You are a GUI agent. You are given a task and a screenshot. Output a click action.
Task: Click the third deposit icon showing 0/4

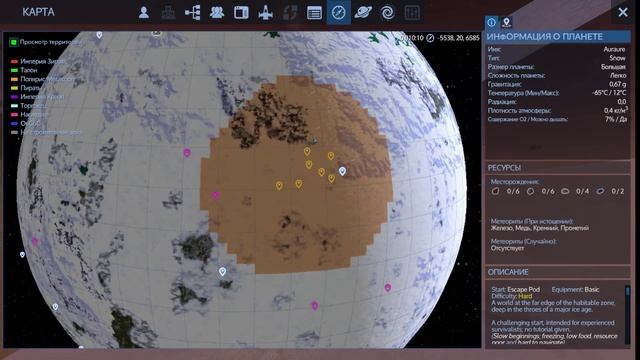[x=565, y=191]
